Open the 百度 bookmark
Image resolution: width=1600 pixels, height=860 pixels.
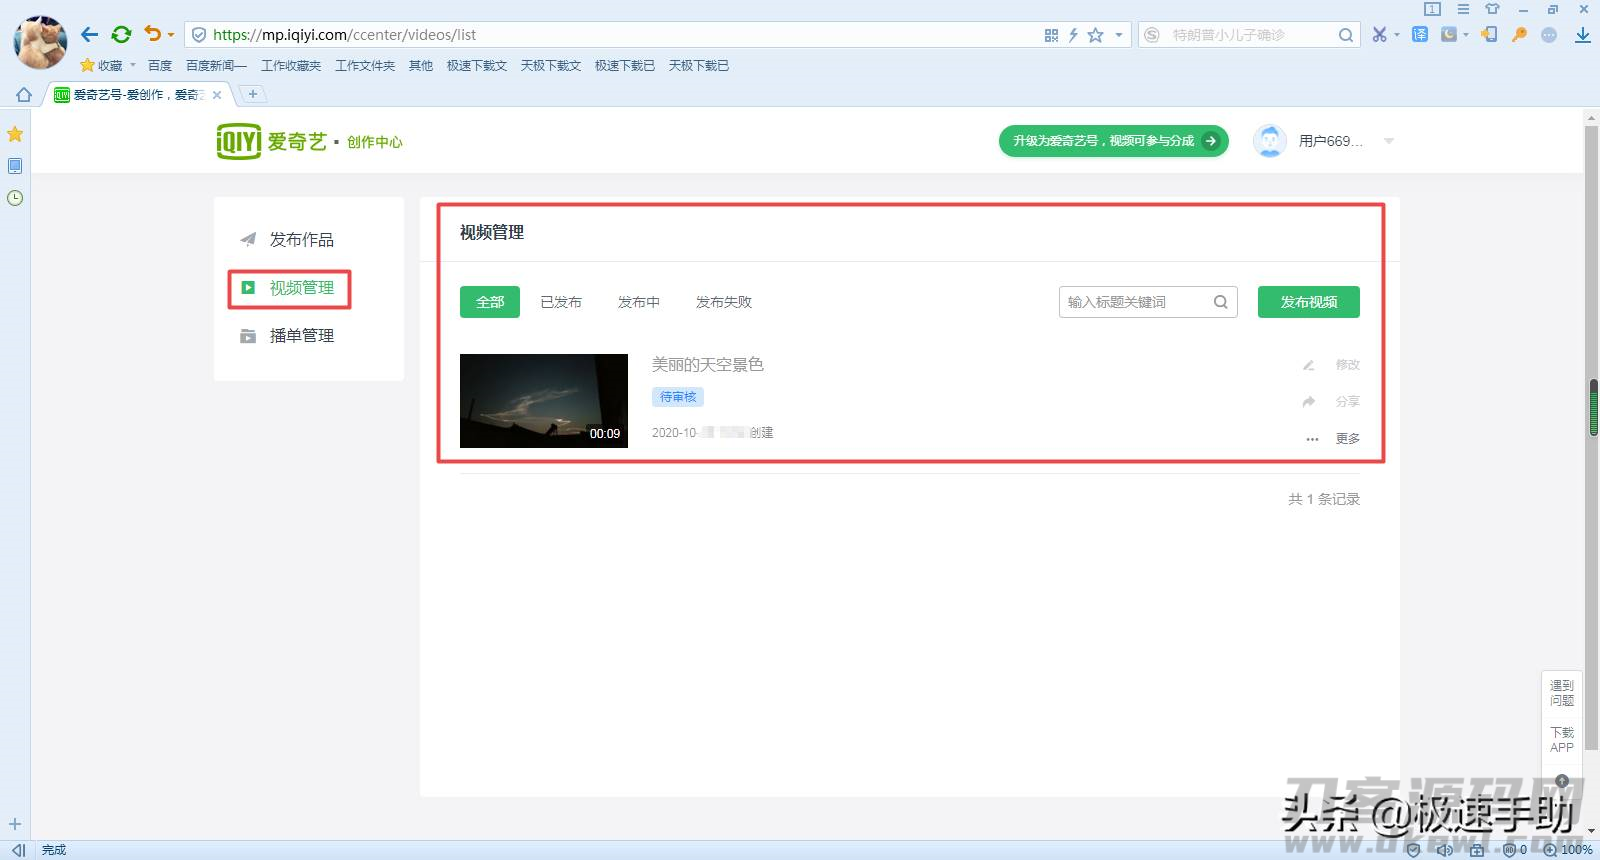(x=160, y=65)
